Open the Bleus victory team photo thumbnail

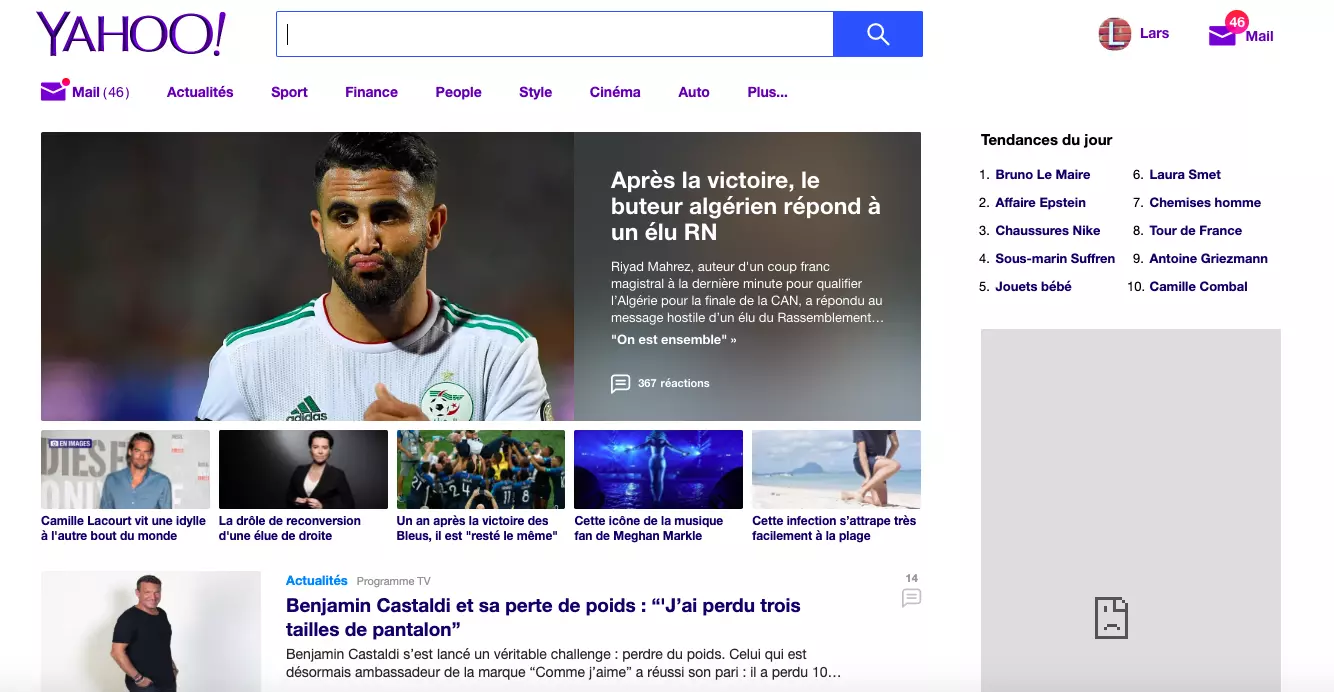point(481,469)
